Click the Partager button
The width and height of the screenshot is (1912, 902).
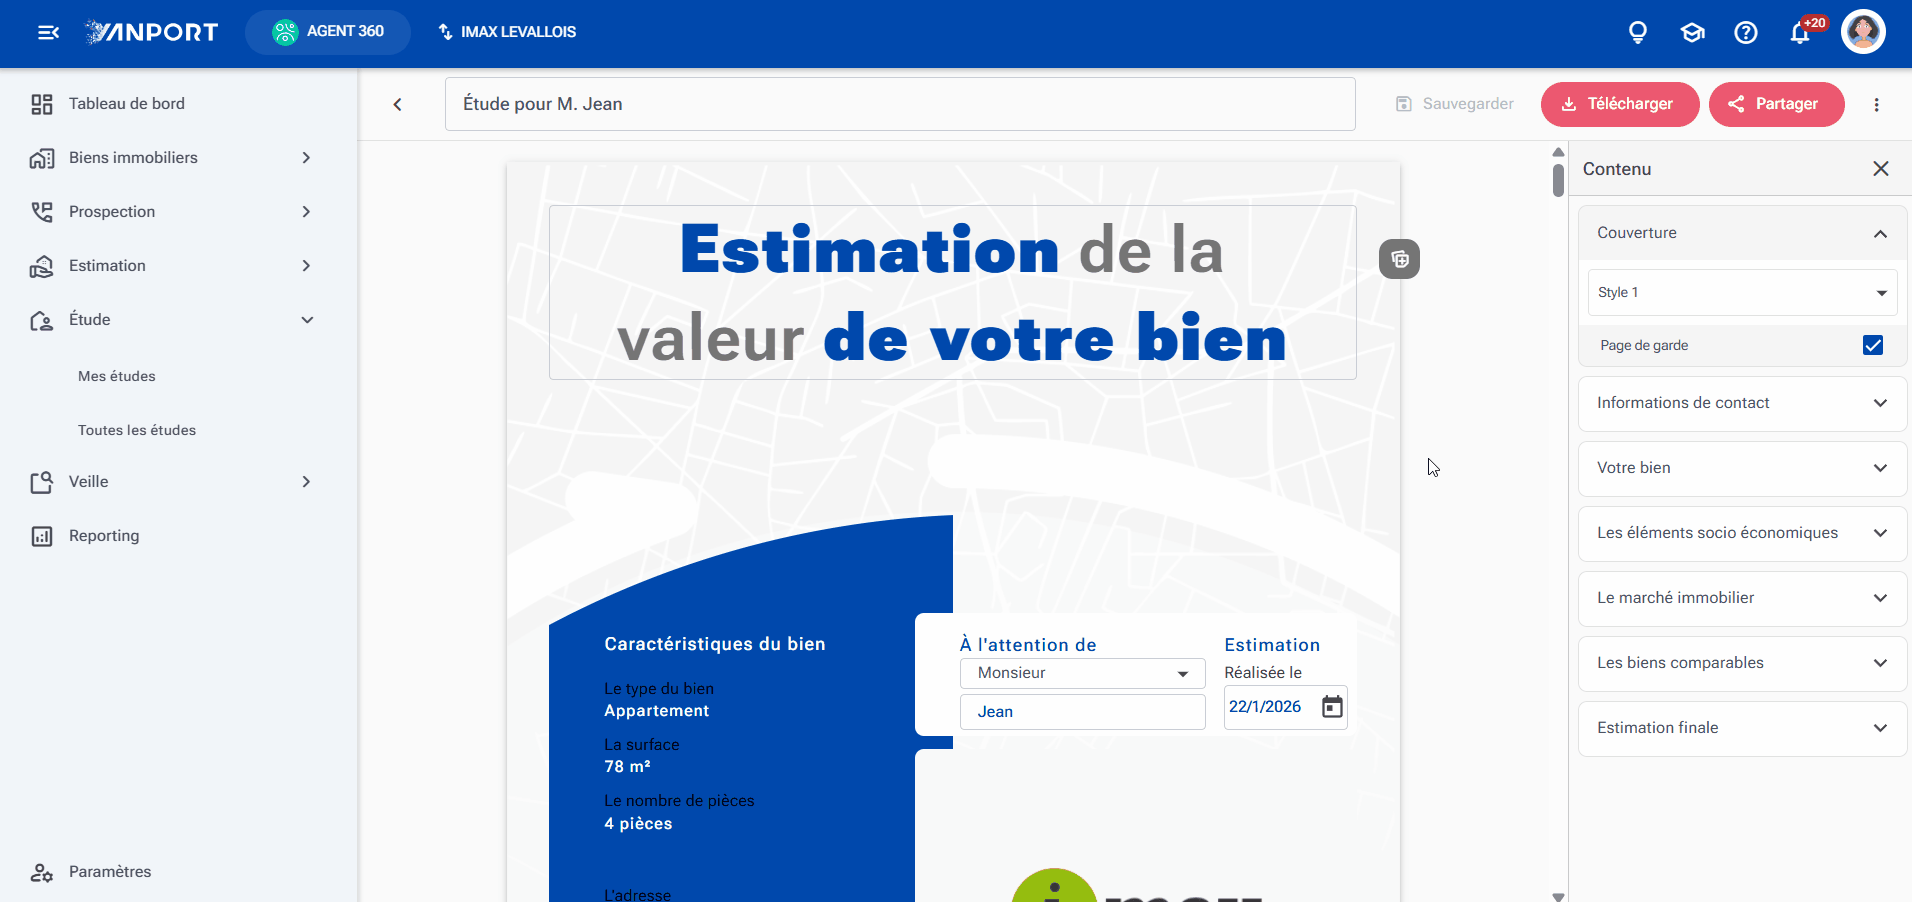1777,104
